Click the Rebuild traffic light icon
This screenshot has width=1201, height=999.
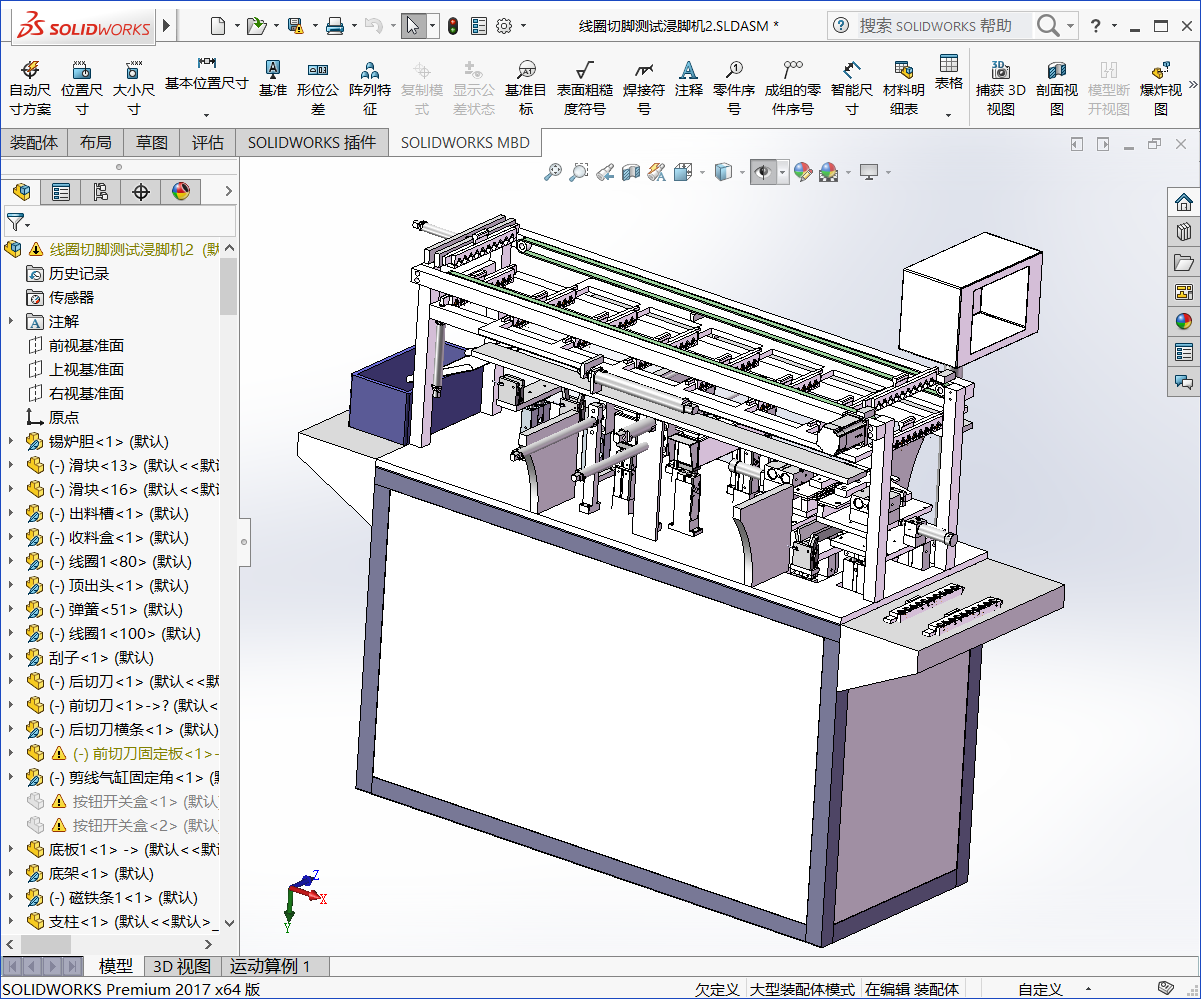coord(452,26)
